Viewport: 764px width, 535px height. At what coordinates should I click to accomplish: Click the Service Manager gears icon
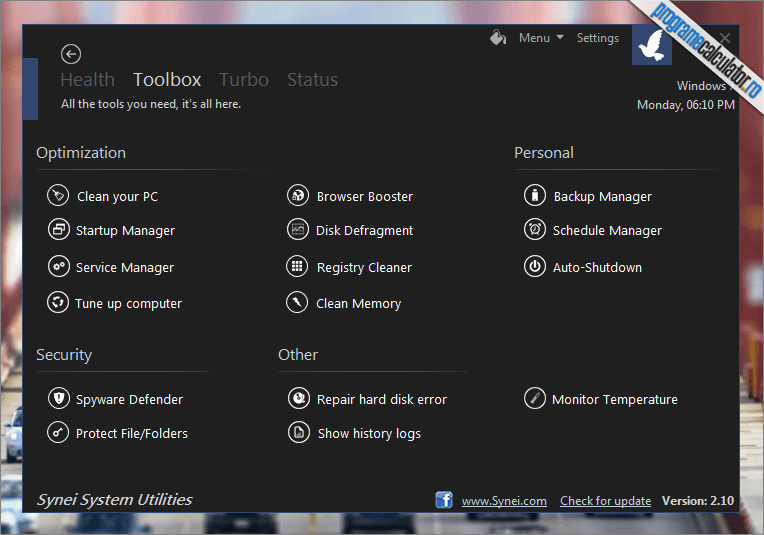pyautogui.click(x=59, y=267)
